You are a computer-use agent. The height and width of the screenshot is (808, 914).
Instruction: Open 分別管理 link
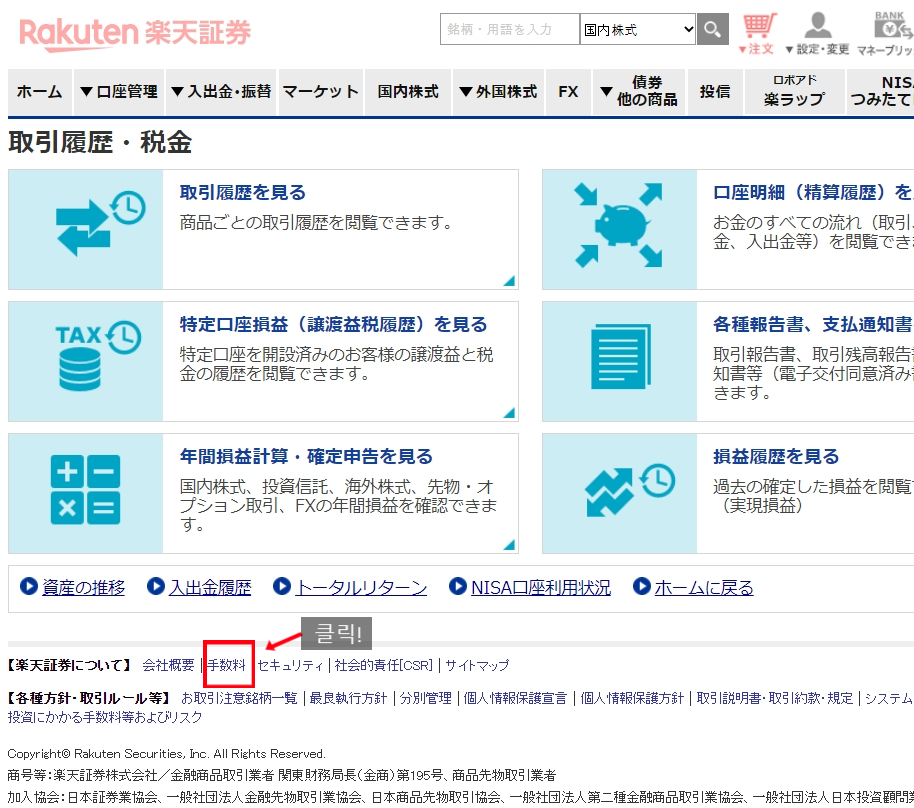[x=426, y=698]
